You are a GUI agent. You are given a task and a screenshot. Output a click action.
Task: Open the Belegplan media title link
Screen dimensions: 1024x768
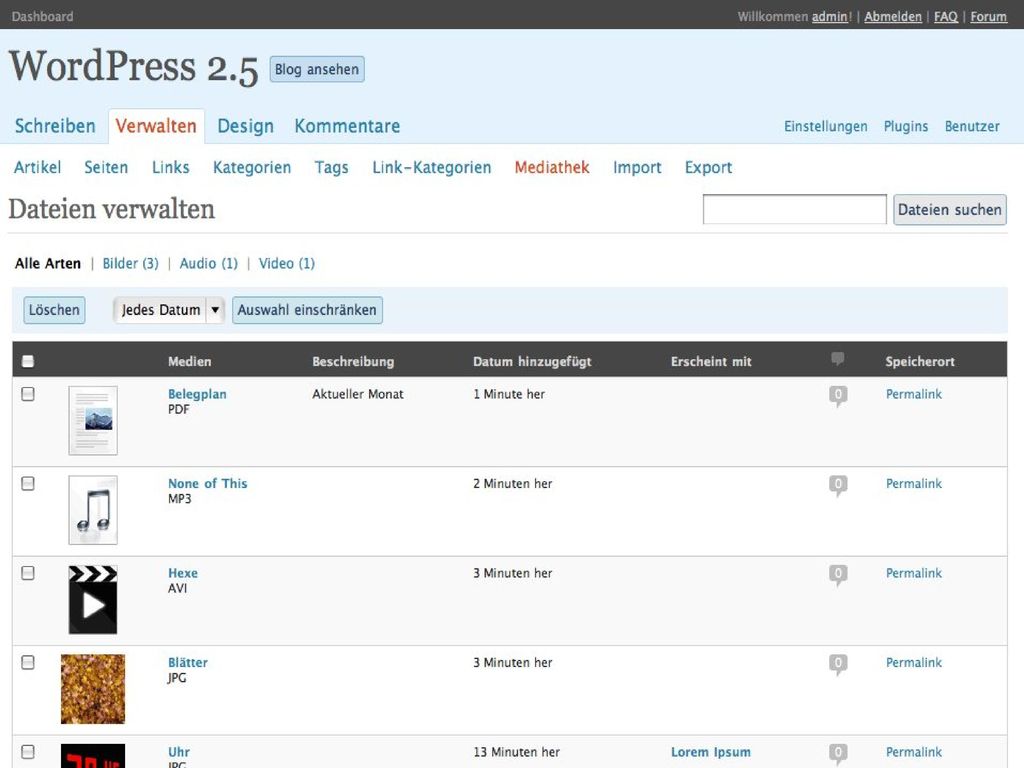(197, 394)
